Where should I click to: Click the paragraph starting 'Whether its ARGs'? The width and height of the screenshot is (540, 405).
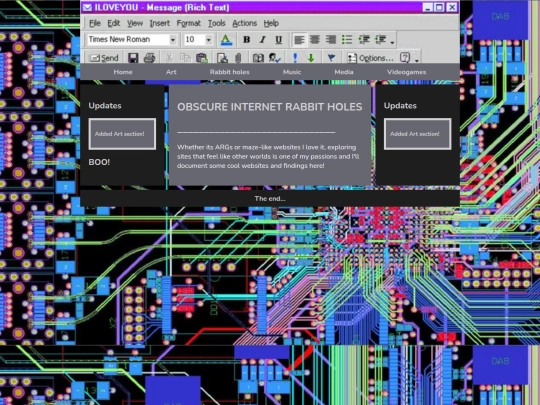pyautogui.click(x=268, y=156)
